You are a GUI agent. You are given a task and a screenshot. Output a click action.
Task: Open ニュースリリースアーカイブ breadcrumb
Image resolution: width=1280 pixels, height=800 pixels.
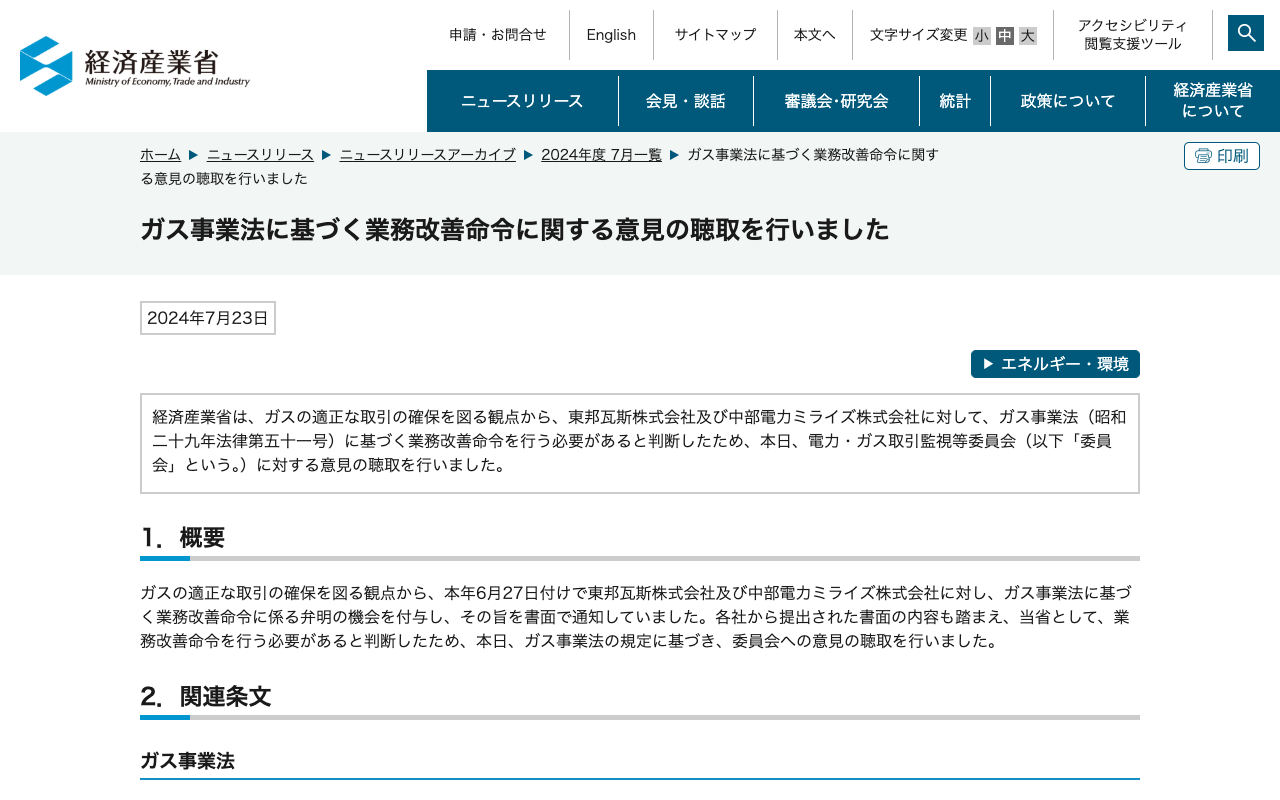428,155
